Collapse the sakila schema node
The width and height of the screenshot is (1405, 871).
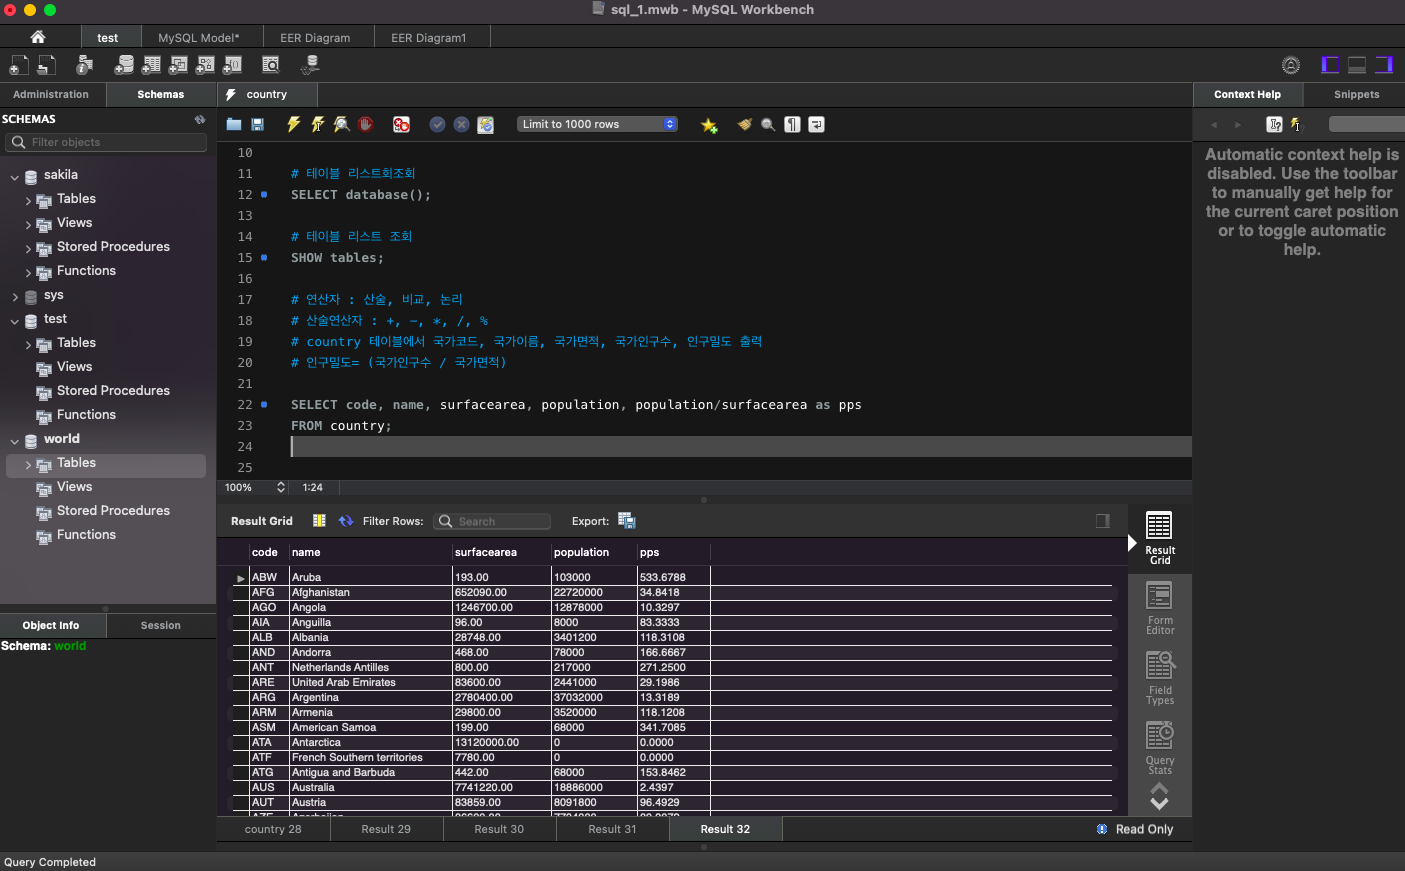coord(15,177)
